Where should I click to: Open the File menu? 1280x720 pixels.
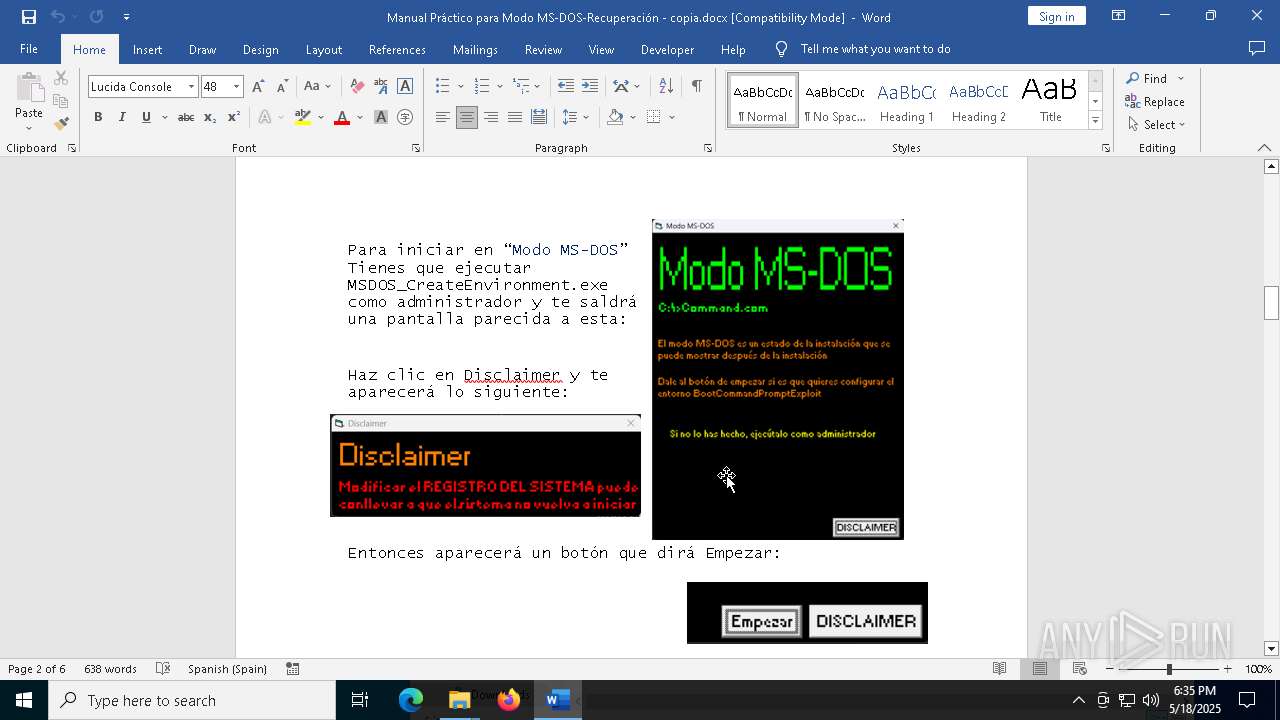pos(29,49)
